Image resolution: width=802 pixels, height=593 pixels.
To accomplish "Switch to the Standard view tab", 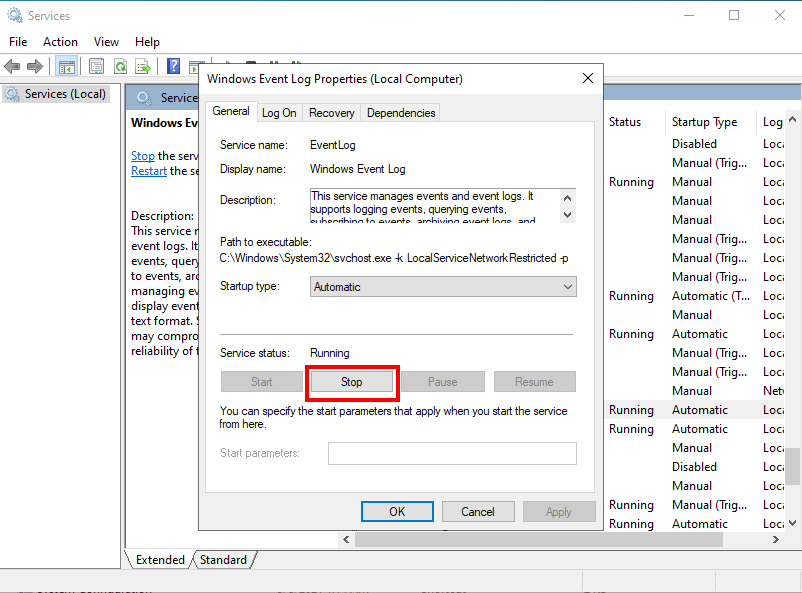I will coord(224,560).
